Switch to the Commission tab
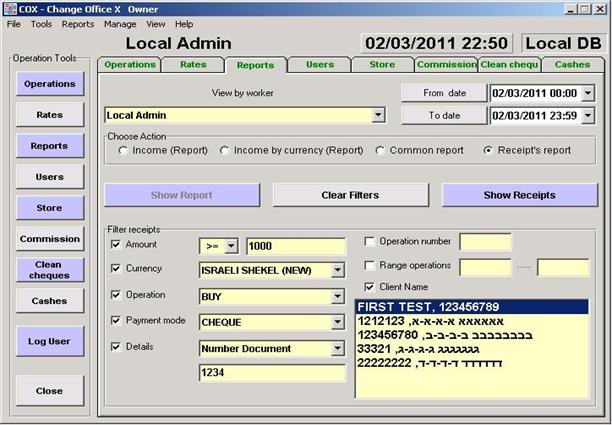 [446, 65]
